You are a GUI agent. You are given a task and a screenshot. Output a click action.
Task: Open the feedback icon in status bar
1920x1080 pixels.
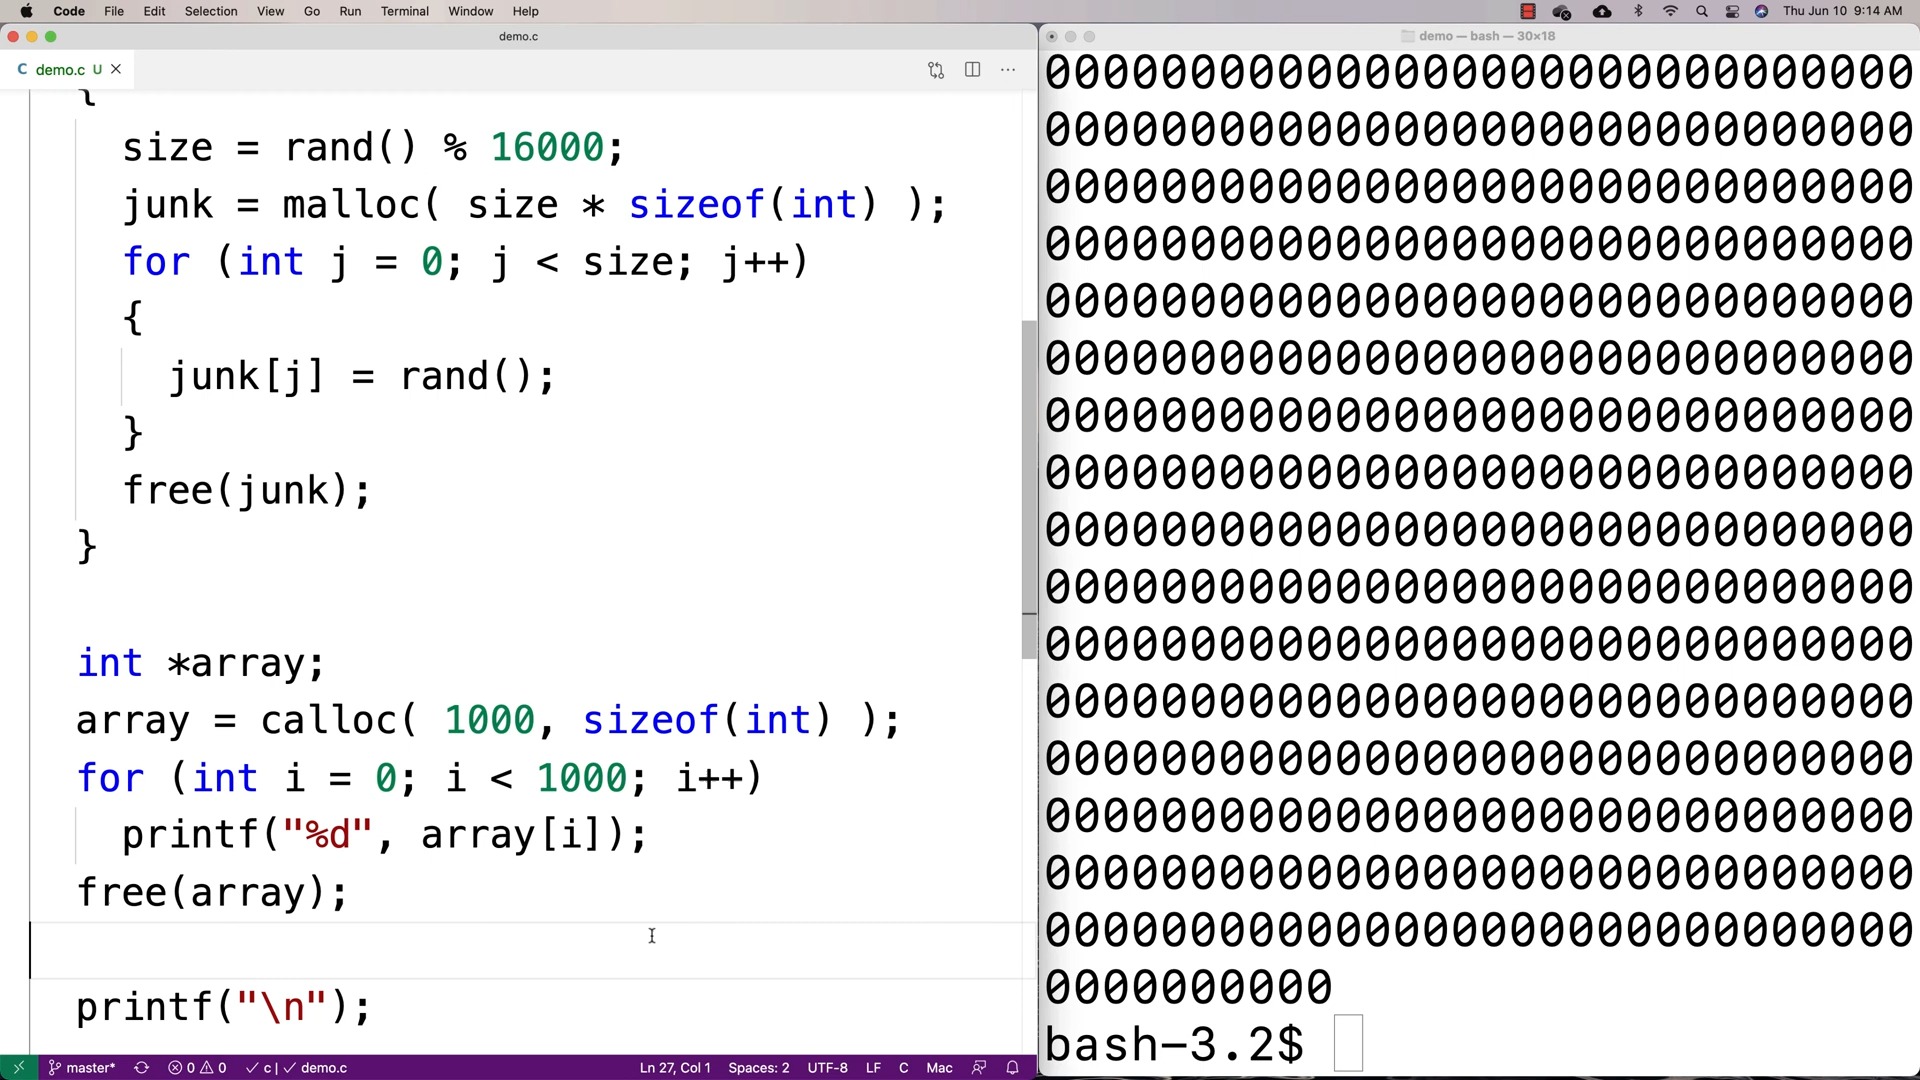tap(979, 1067)
